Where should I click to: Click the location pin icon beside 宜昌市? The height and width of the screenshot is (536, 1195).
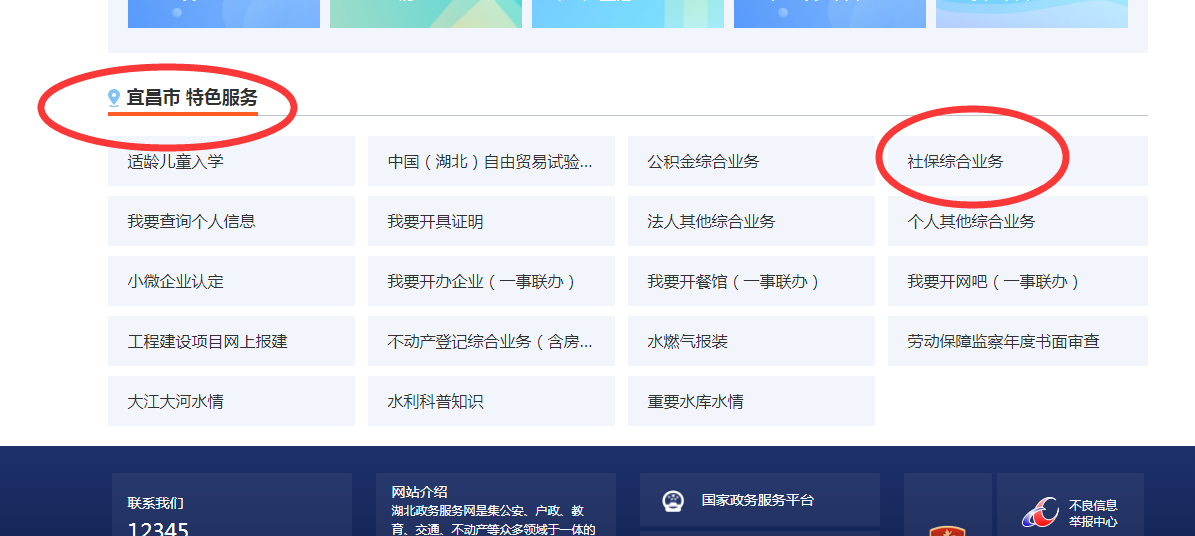(114, 98)
